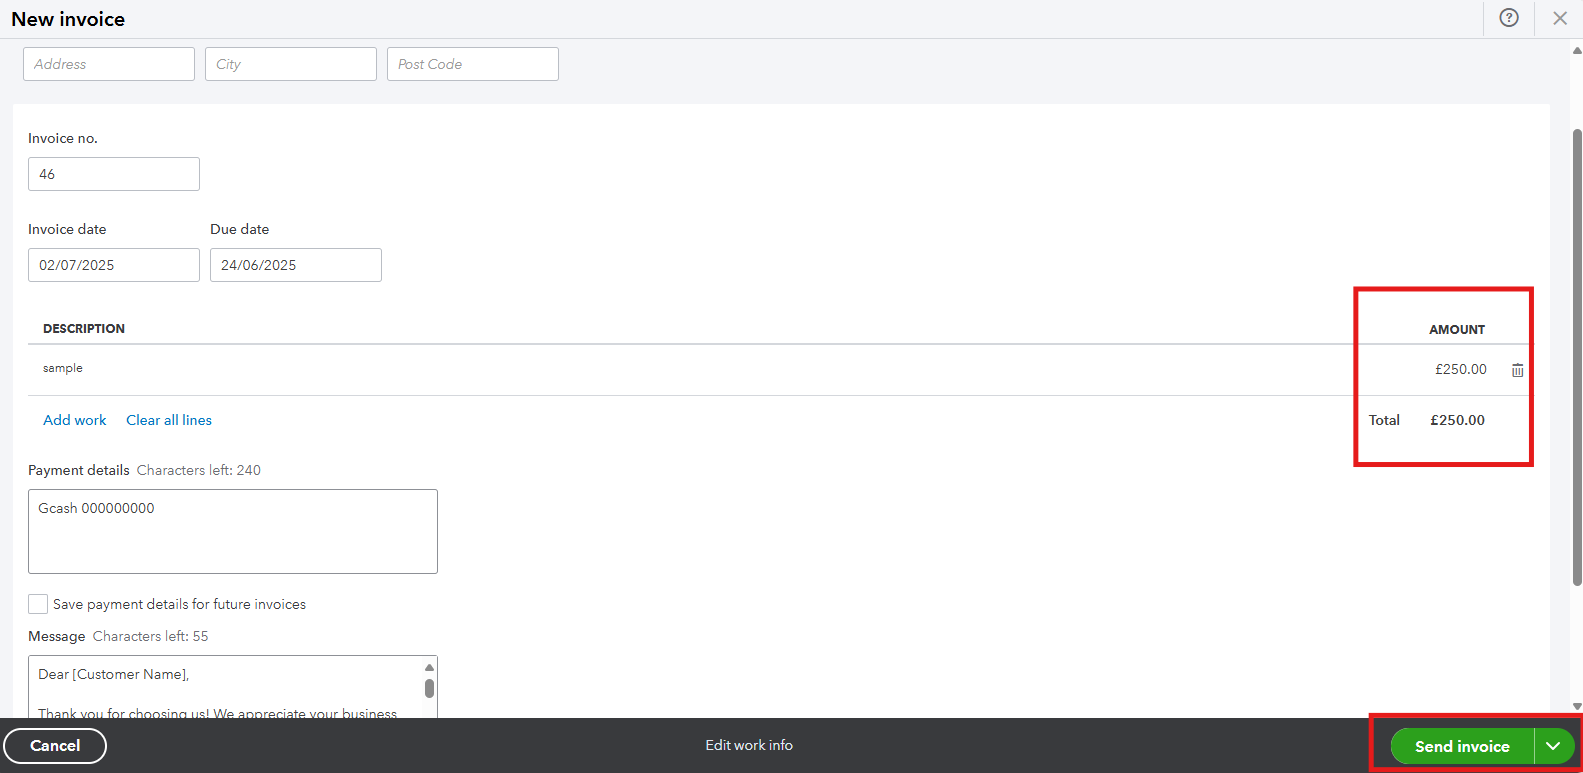Click the DESCRIPTION column header
Image resolution: width=1583 pixels, height=773 pixels.
[84, 328]
